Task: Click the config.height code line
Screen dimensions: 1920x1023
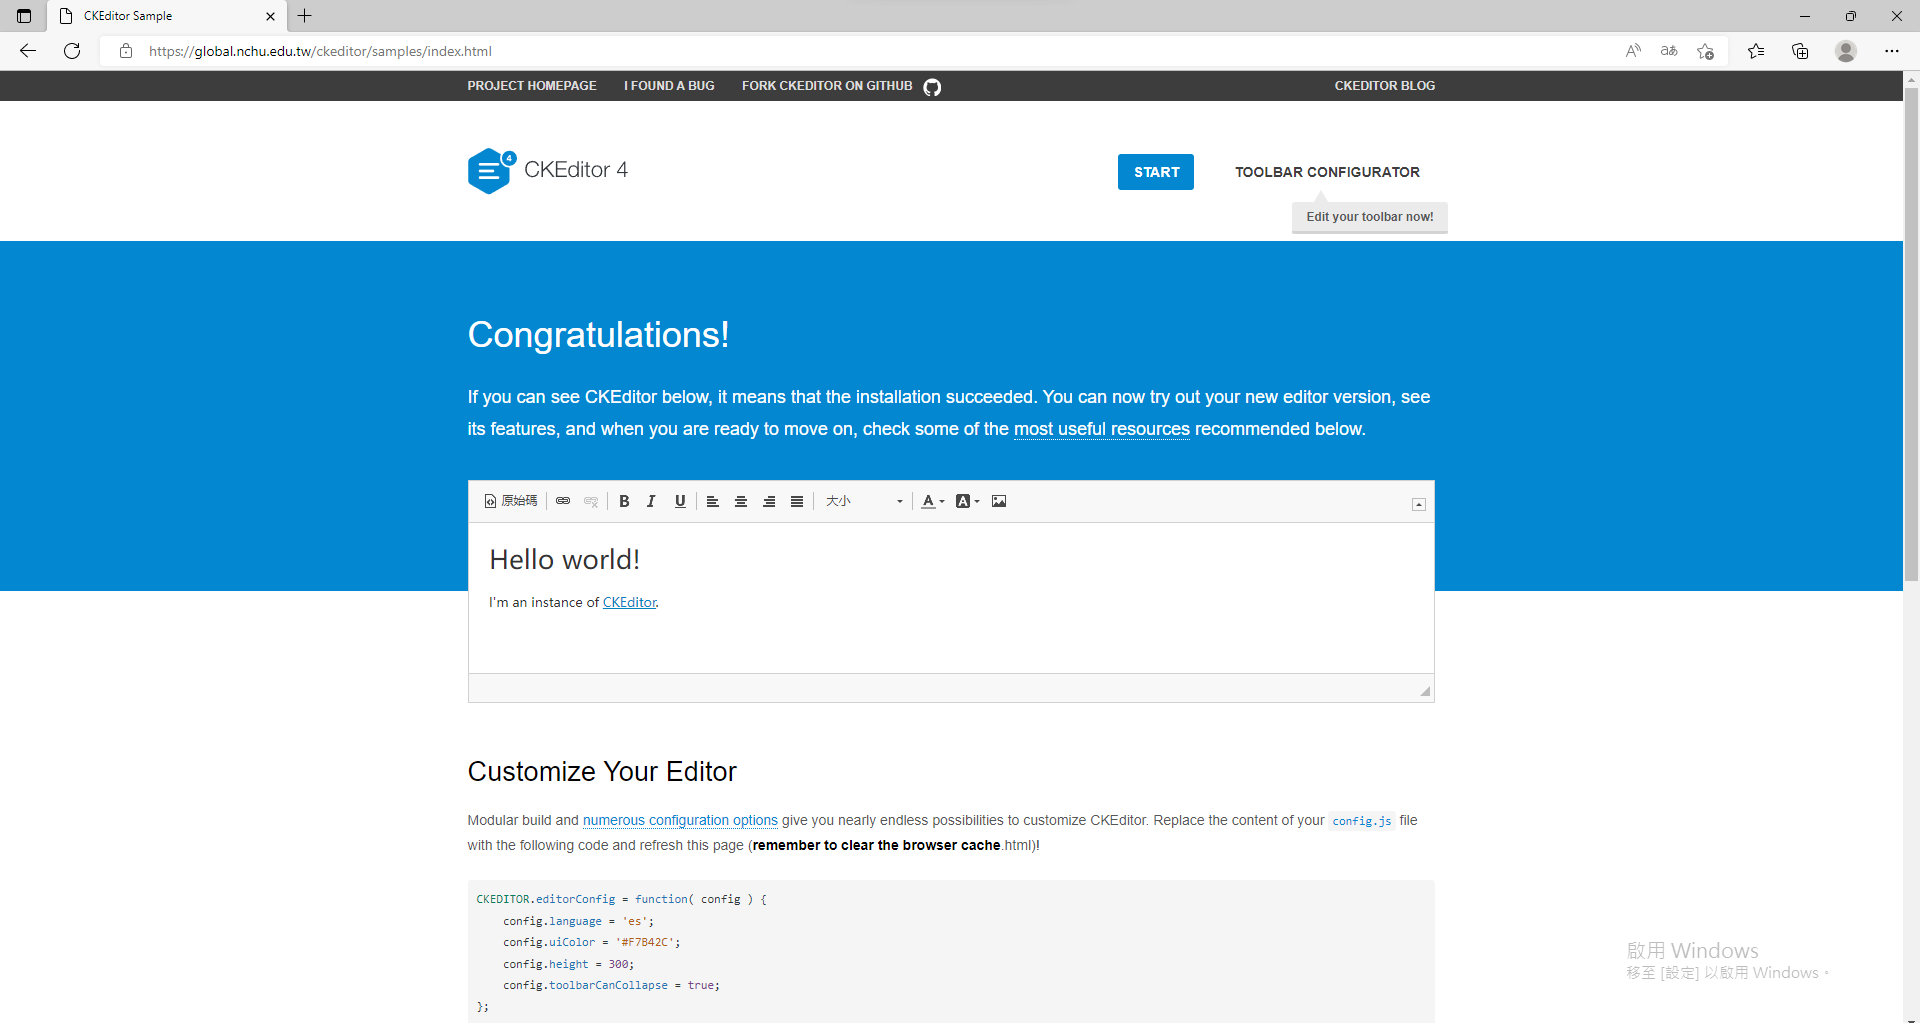Action: [568, 964]
